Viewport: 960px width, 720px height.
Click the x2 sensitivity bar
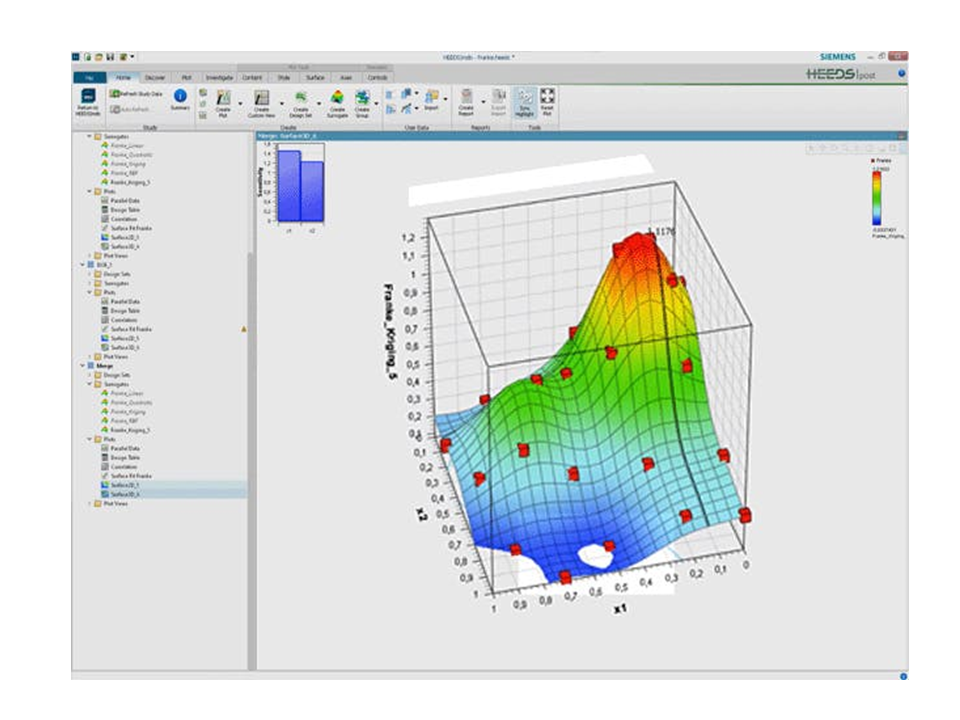(x=312, y=191)
